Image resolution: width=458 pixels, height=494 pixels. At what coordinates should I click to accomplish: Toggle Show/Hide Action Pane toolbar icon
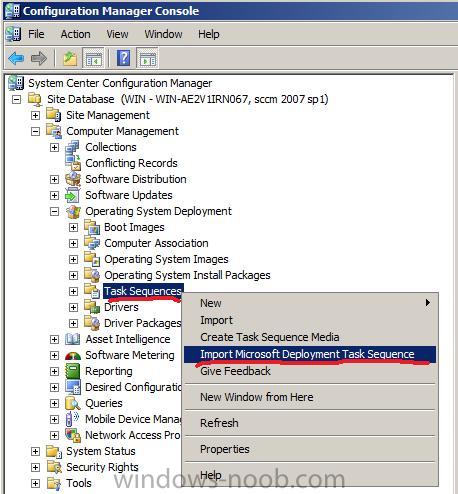pyautogui.click(x=147, y=59)
